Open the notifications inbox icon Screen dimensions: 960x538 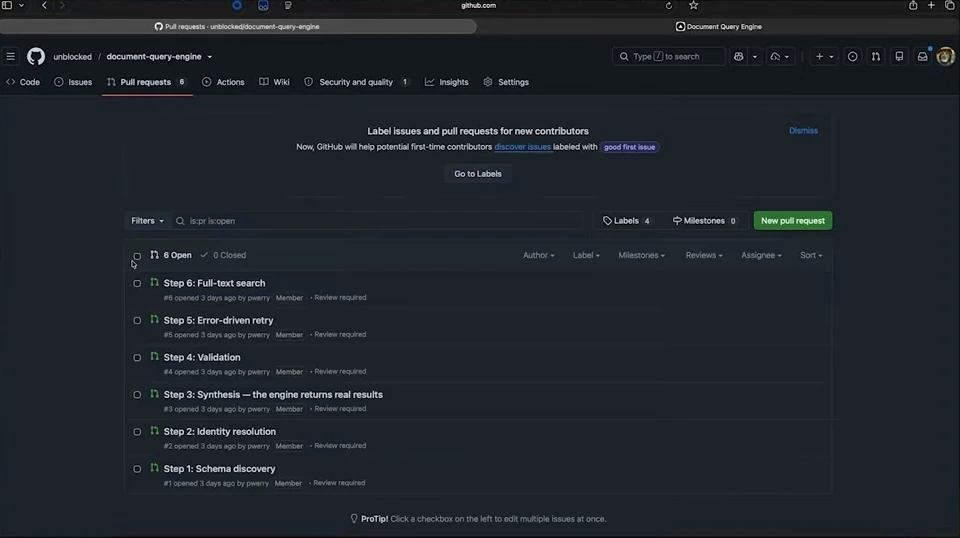click(x=922, y=56)
